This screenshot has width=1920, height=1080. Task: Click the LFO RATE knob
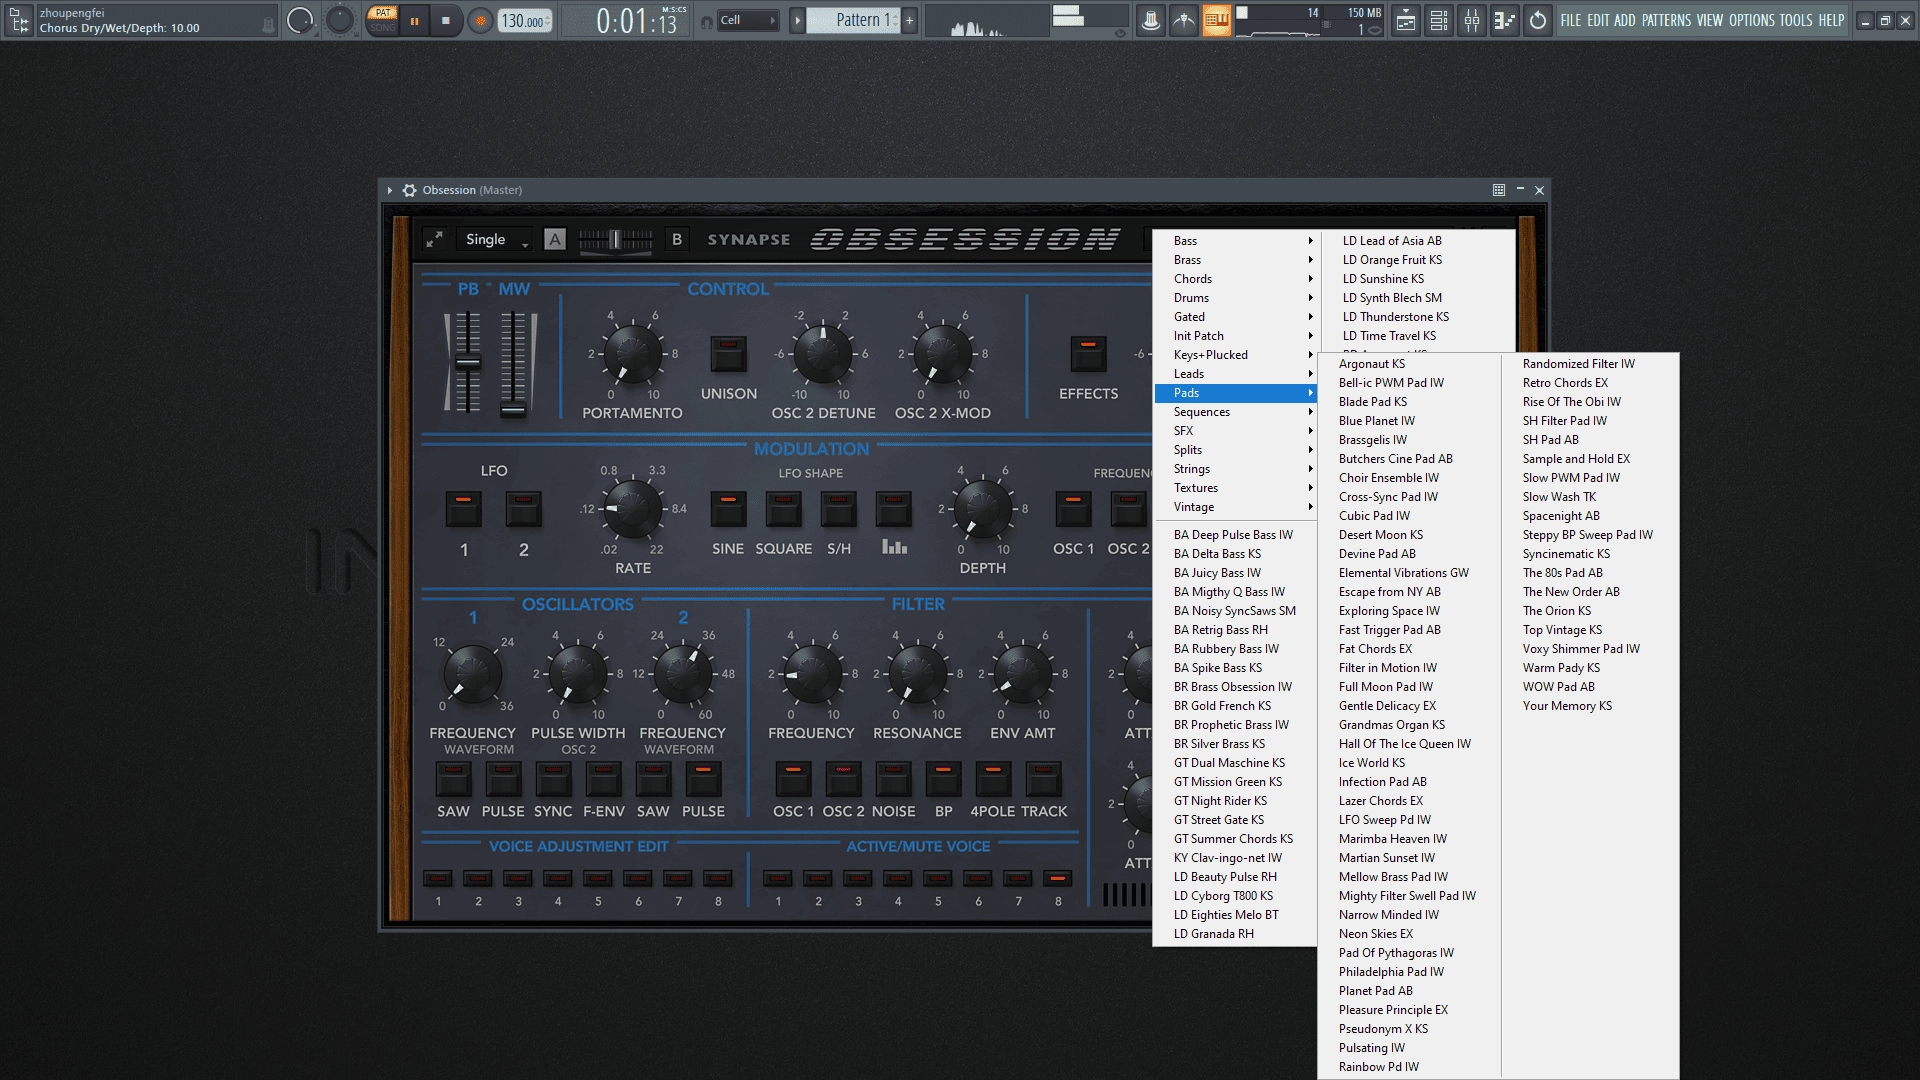pos(632,508)
